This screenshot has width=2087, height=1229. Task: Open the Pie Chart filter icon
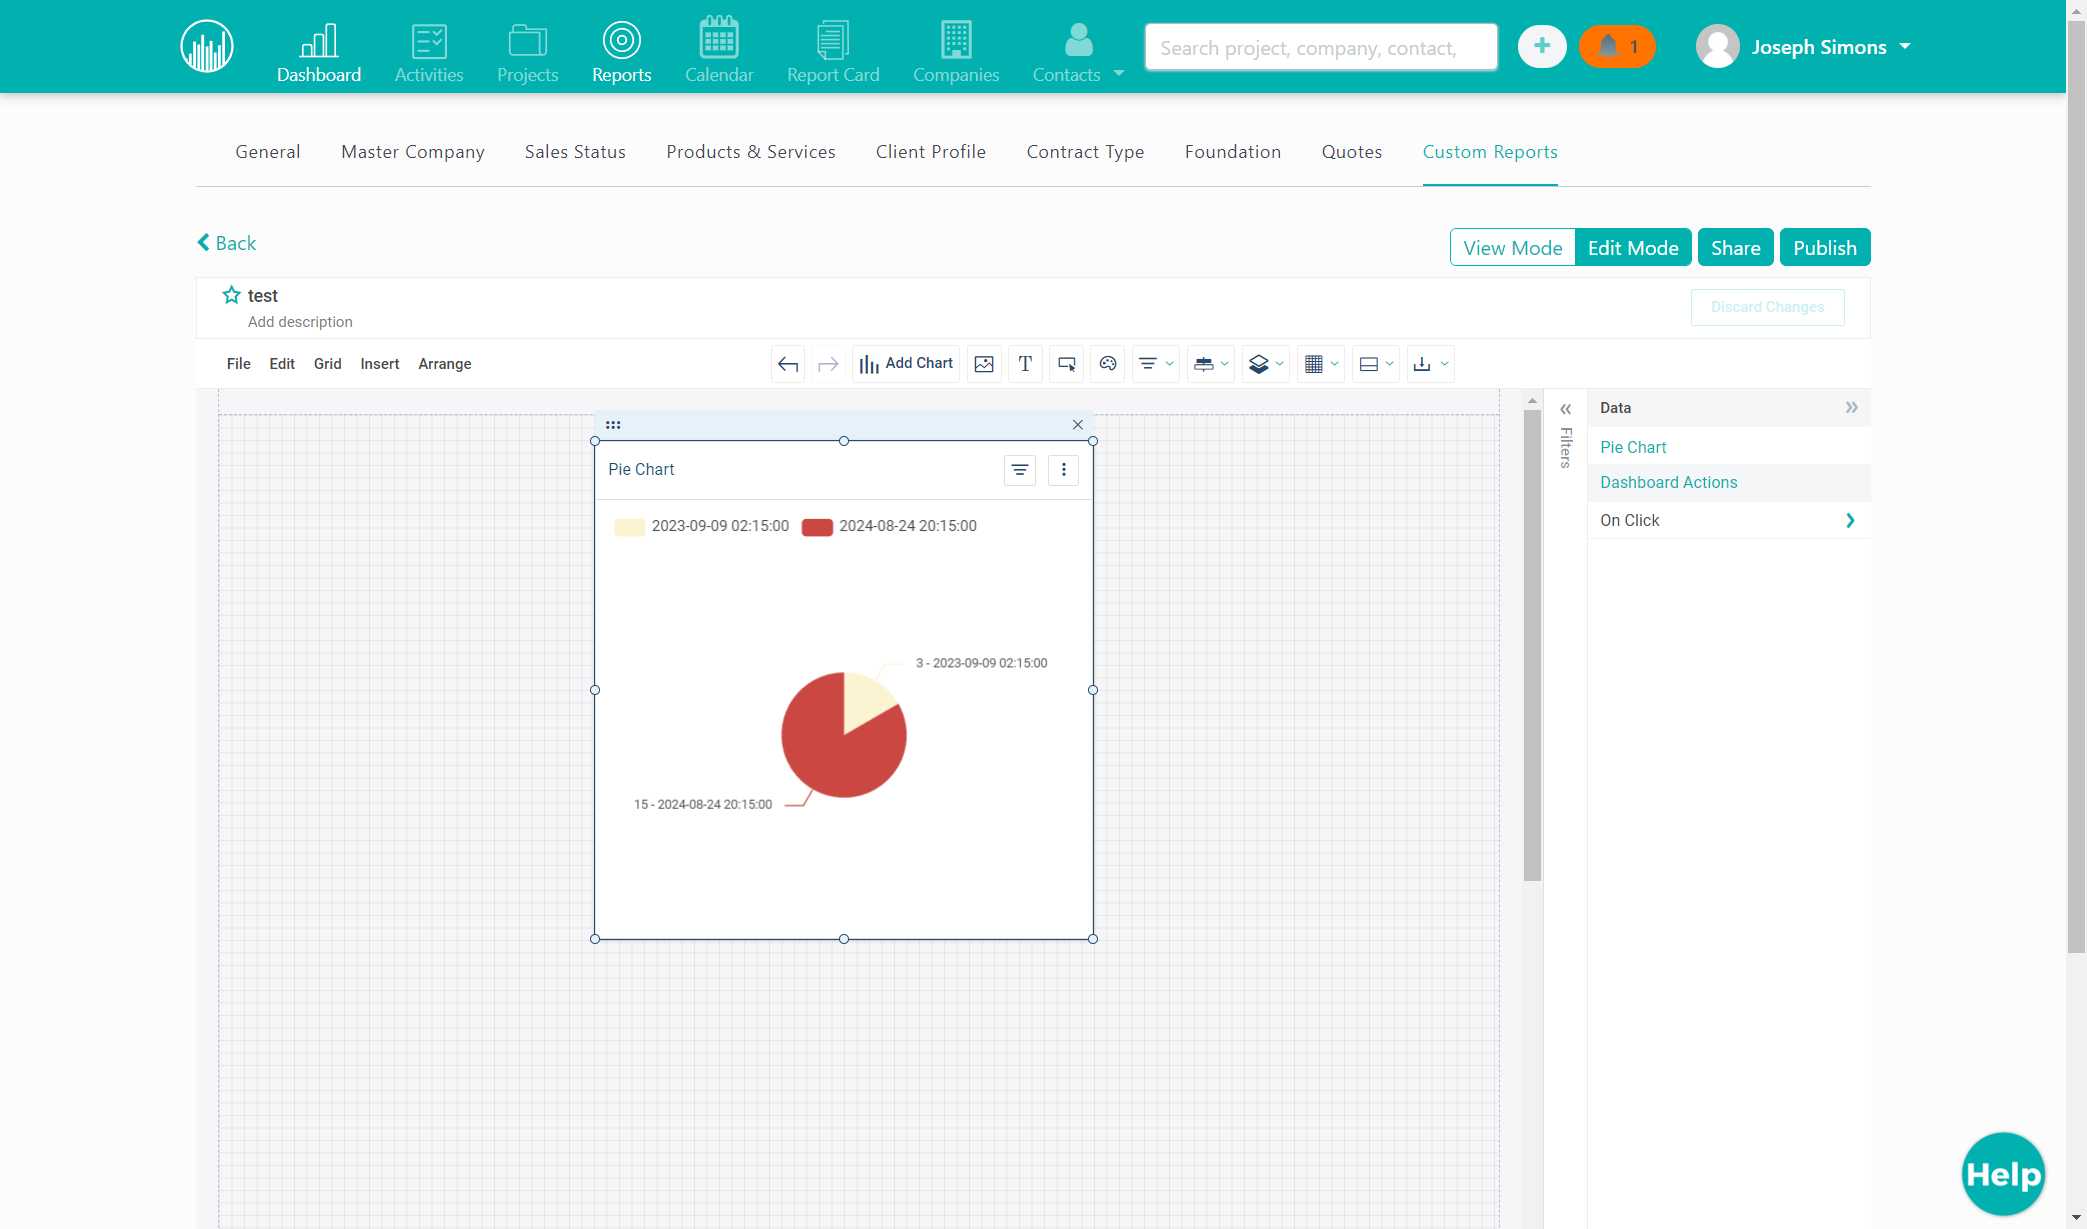point(1020,470)
